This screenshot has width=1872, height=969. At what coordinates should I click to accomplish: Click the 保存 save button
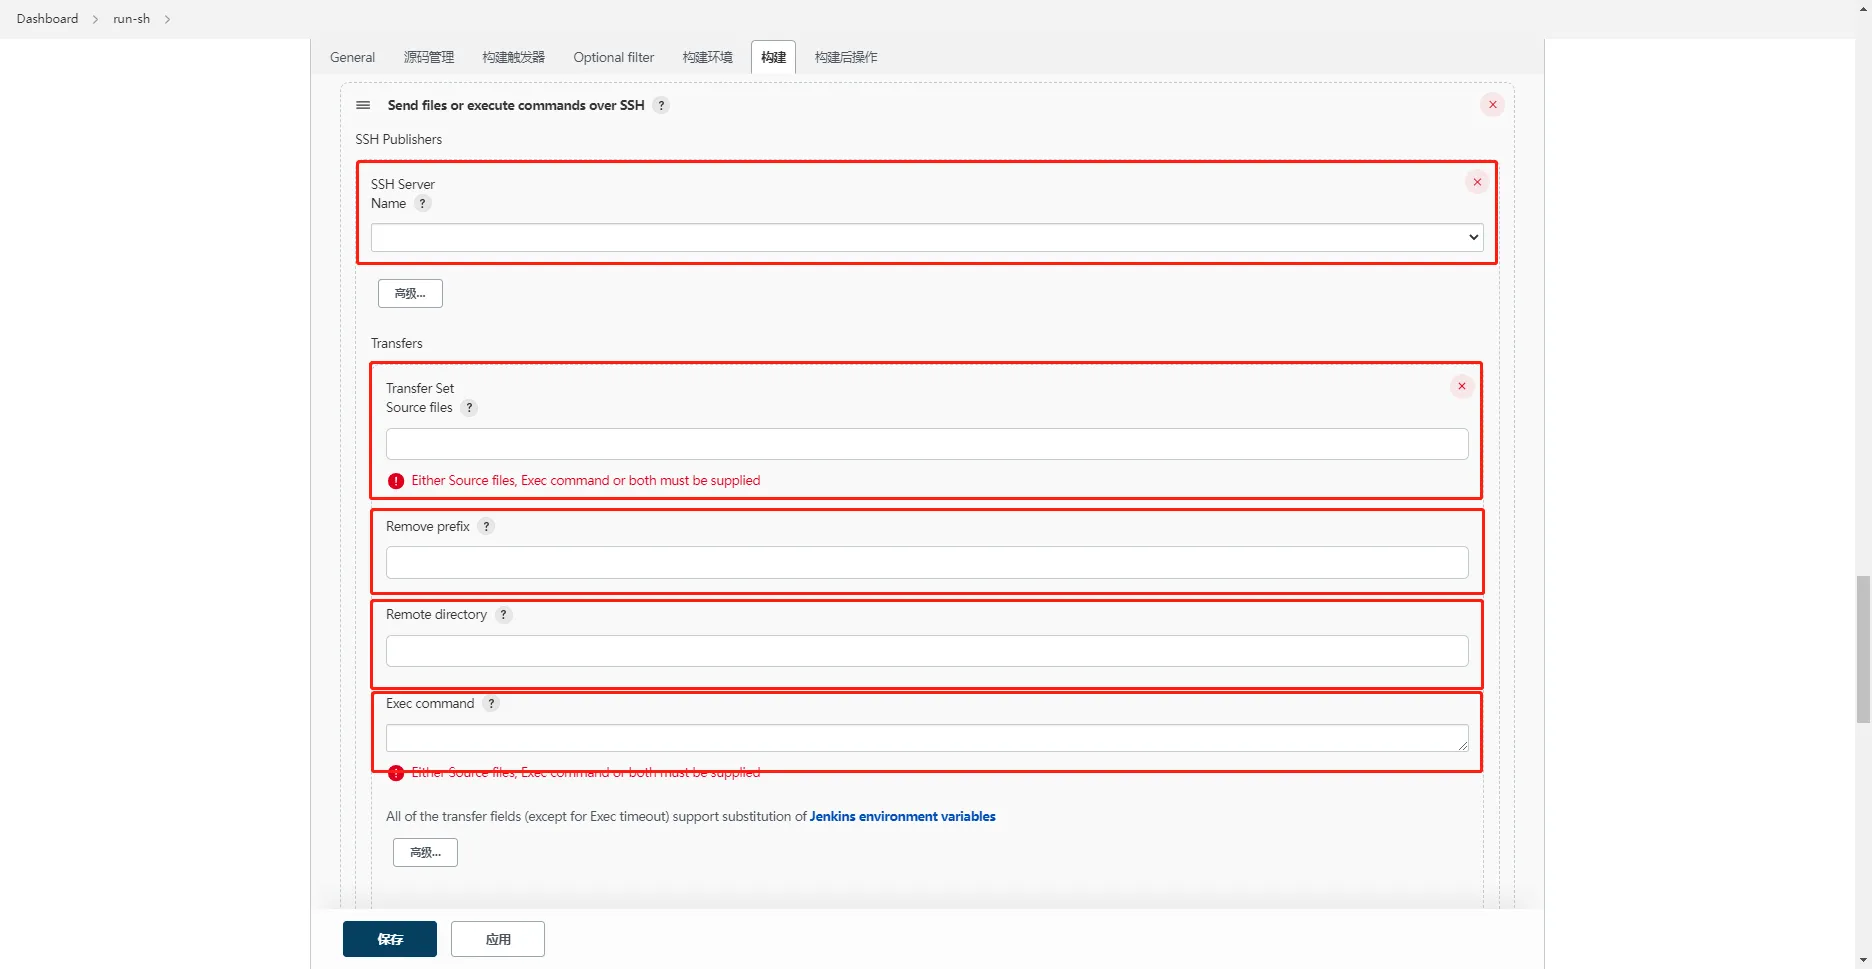[x=390, y=939]
